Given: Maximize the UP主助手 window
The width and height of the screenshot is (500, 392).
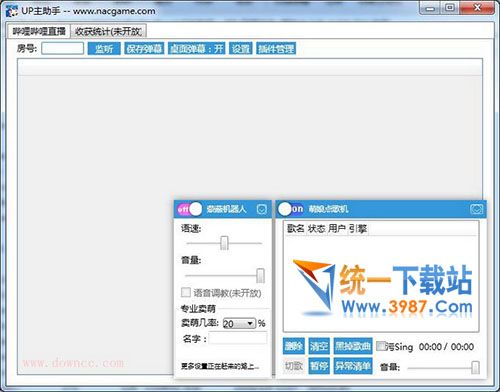Looking at the screenshot, I should (450, 8).
